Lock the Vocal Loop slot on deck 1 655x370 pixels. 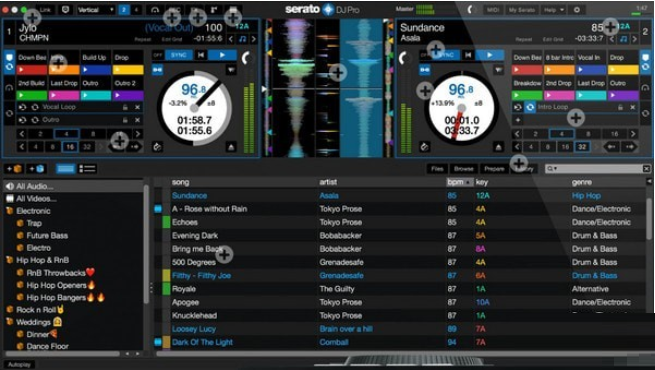click(124, 107)
